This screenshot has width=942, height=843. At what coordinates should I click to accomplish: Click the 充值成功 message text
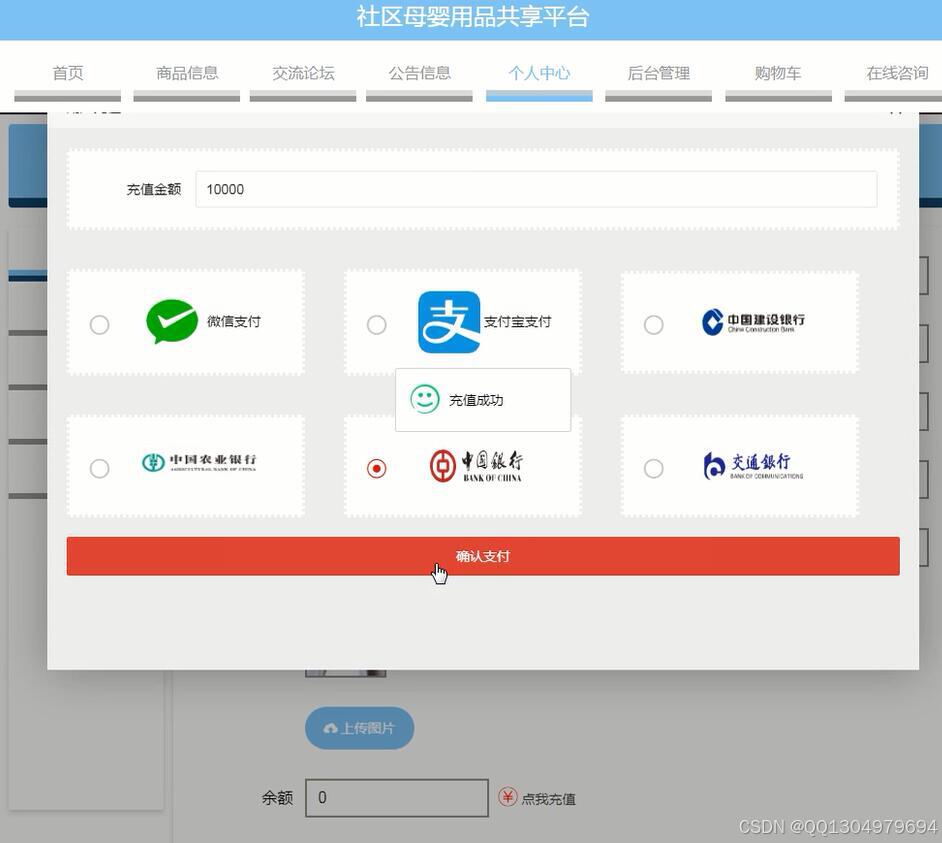tap(476, 400)
